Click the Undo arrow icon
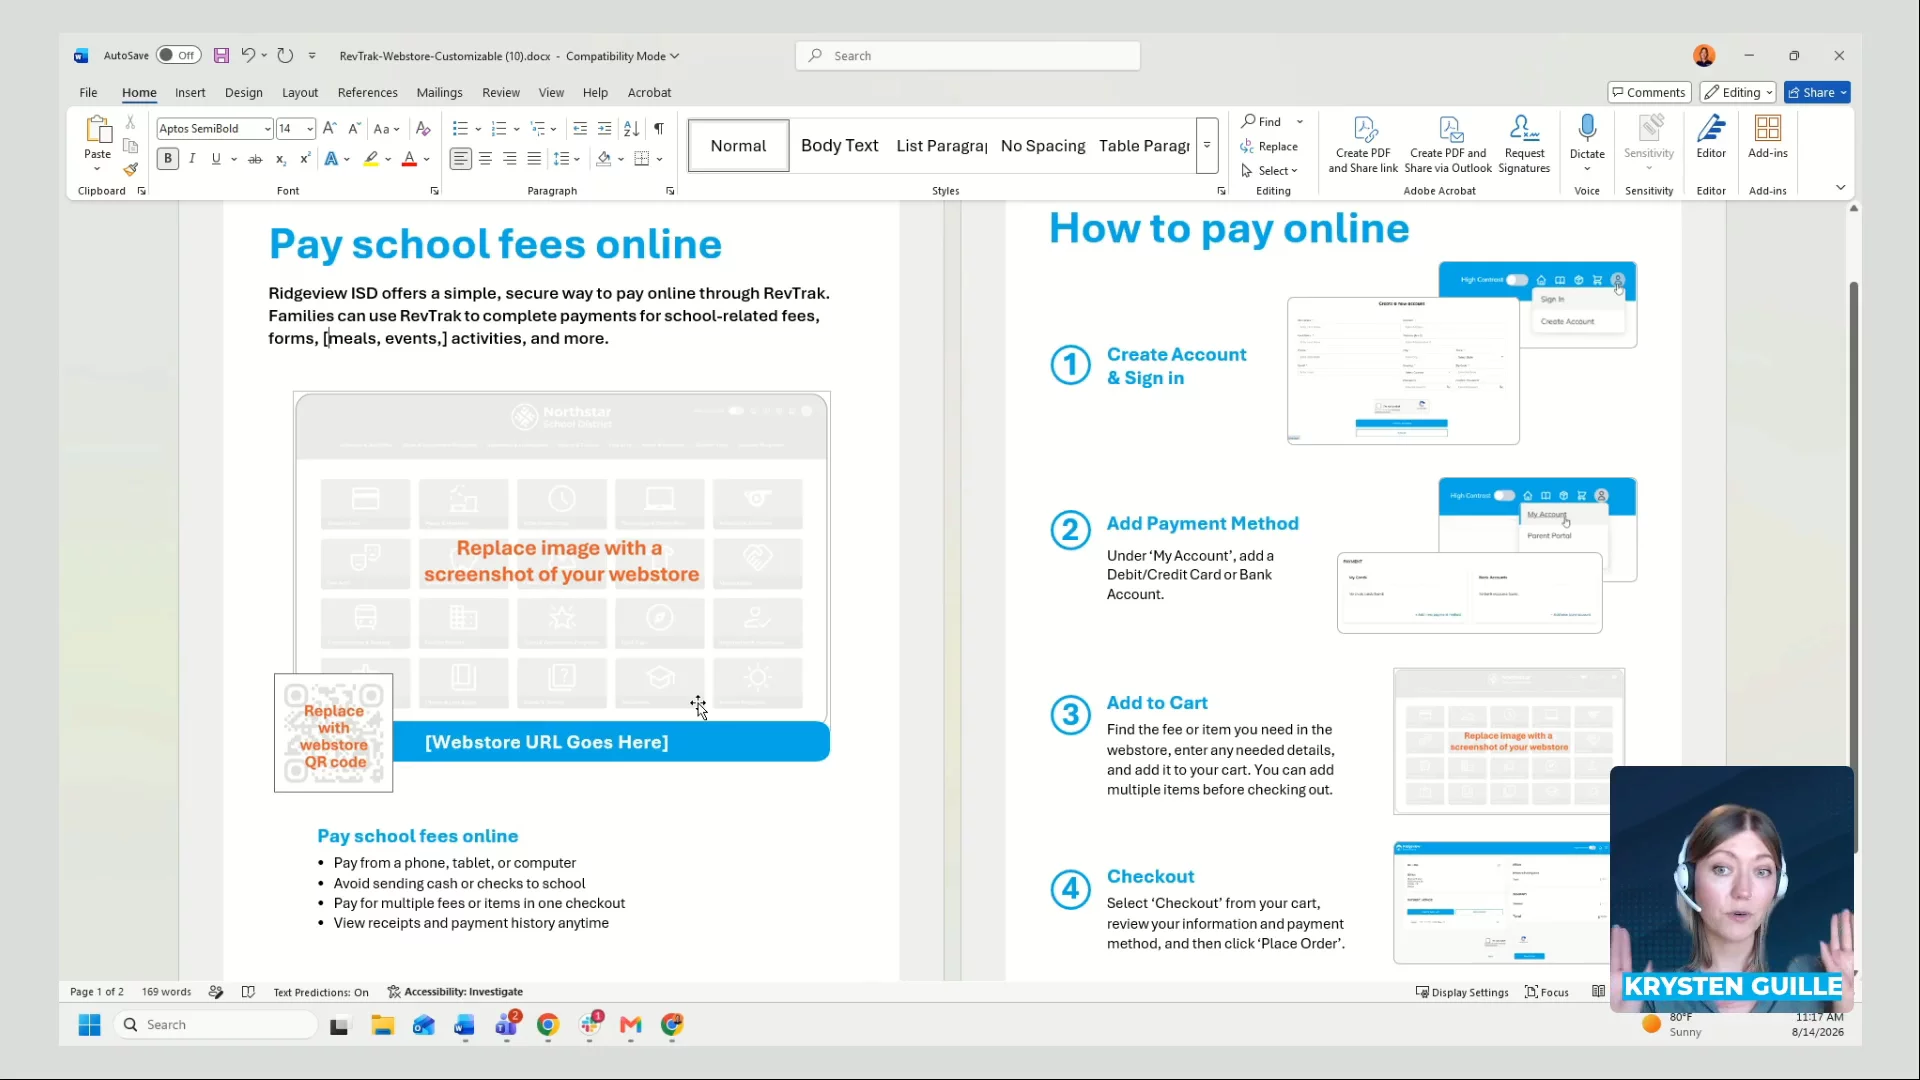 coord(248,56)
